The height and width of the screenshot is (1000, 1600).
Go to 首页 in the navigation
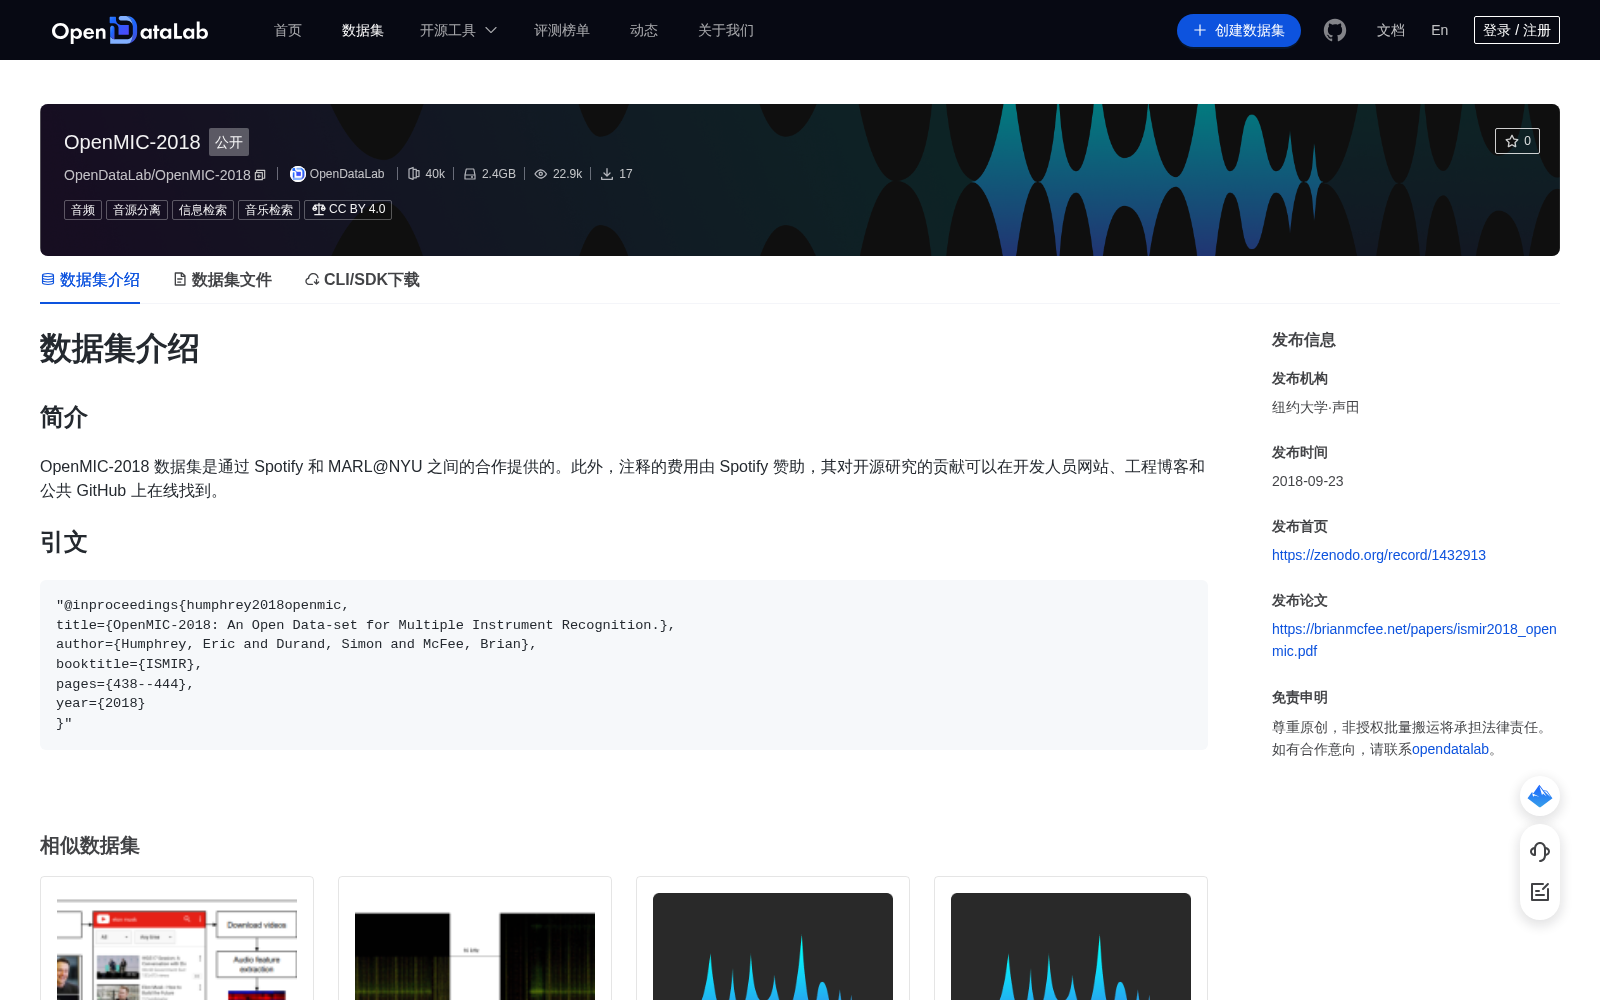tap(288, 30)
